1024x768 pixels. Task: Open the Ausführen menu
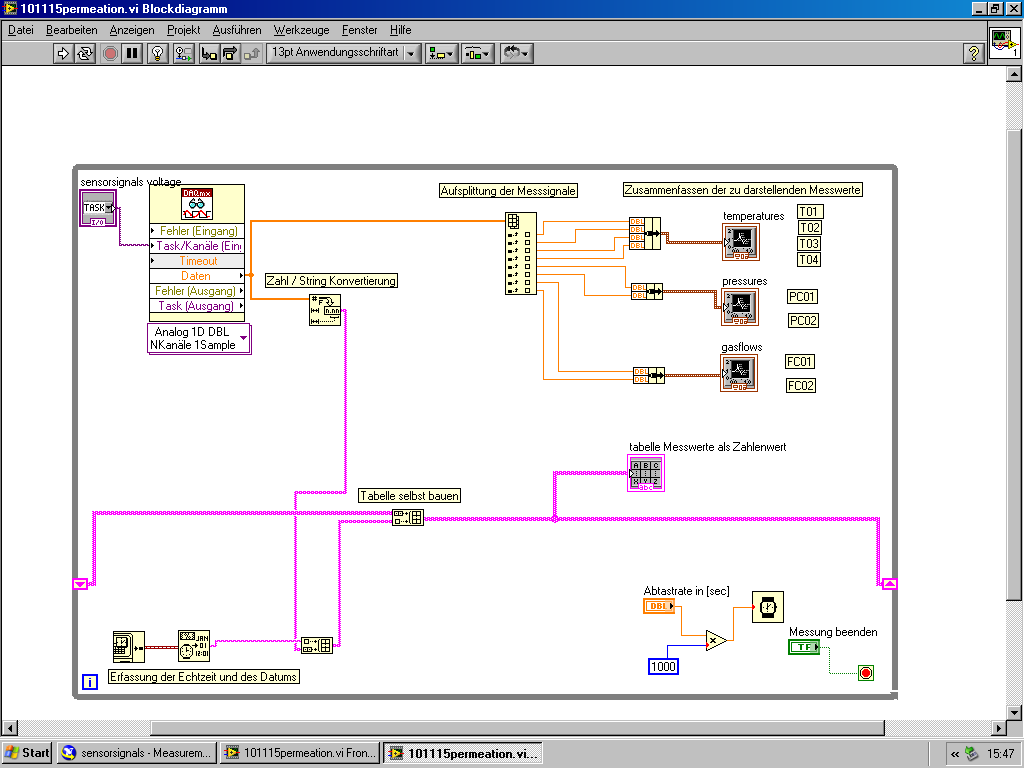click(237, 30)
